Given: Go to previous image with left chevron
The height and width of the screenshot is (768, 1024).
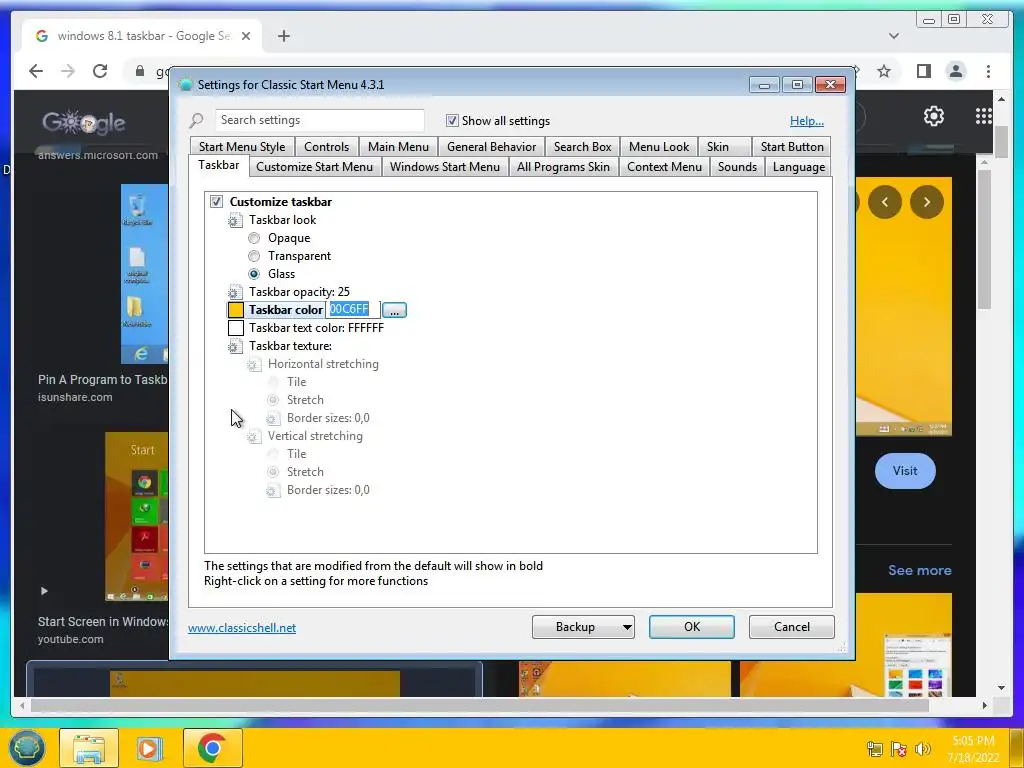Looking at the screenshot, I should click(x=885, y=202).
